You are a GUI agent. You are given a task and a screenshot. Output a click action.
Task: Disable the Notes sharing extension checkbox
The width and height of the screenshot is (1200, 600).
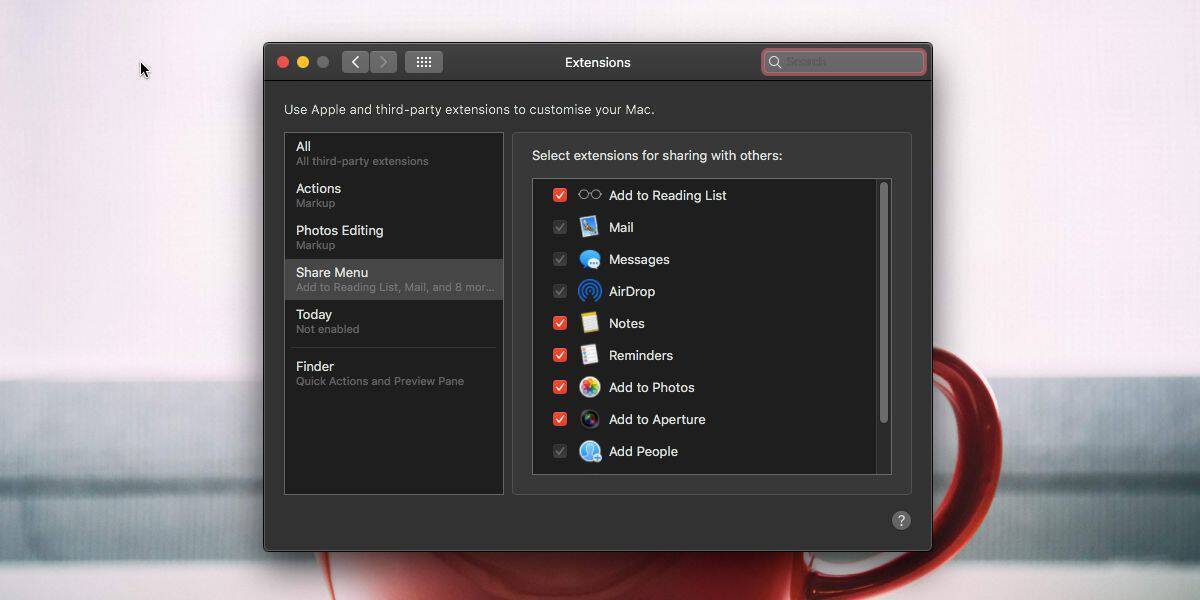(x=560, y=323)
